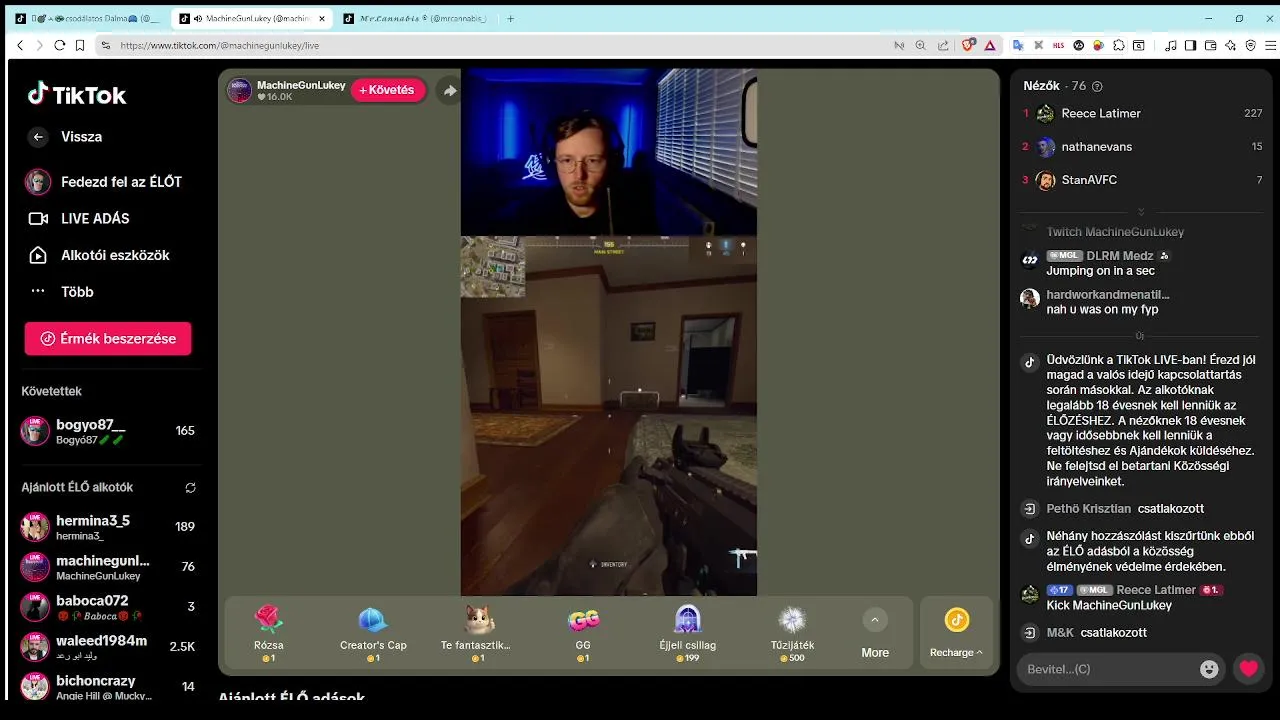This screenshot has width=1280, height=720.
Task: Open a new browser tab
Action: pos(510,19)
